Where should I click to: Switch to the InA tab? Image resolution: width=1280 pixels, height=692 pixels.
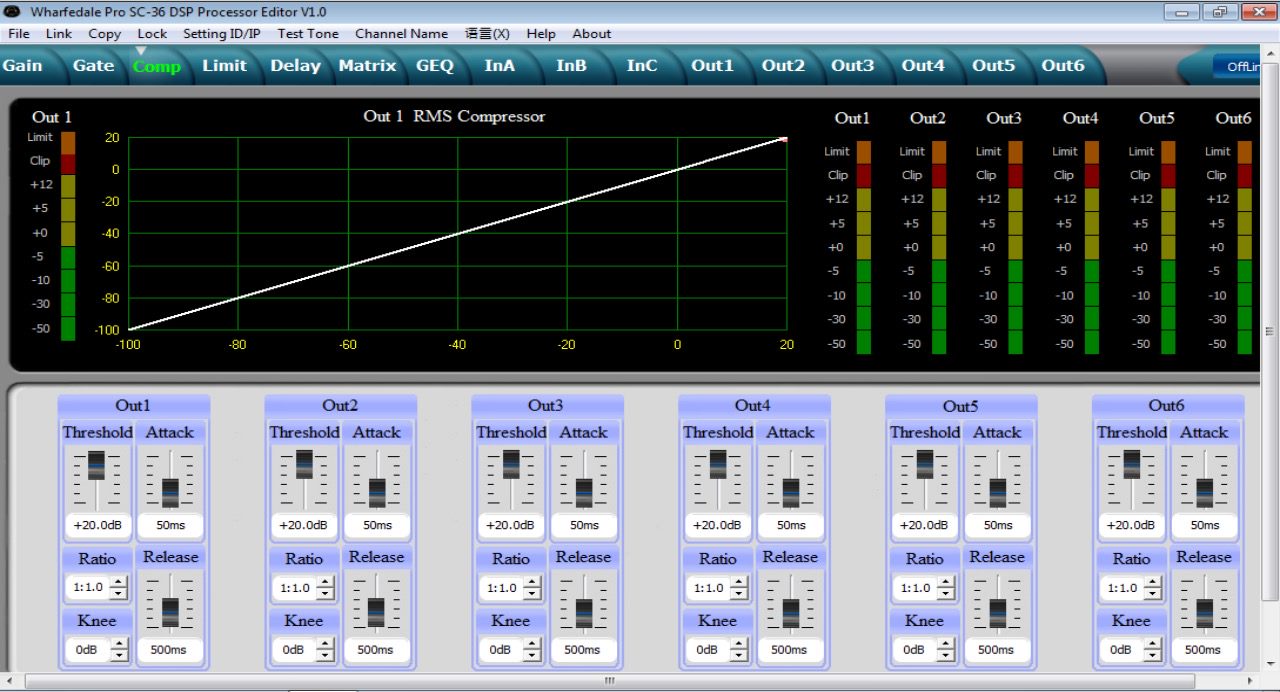pyautogui.click(x=500, y=65)
